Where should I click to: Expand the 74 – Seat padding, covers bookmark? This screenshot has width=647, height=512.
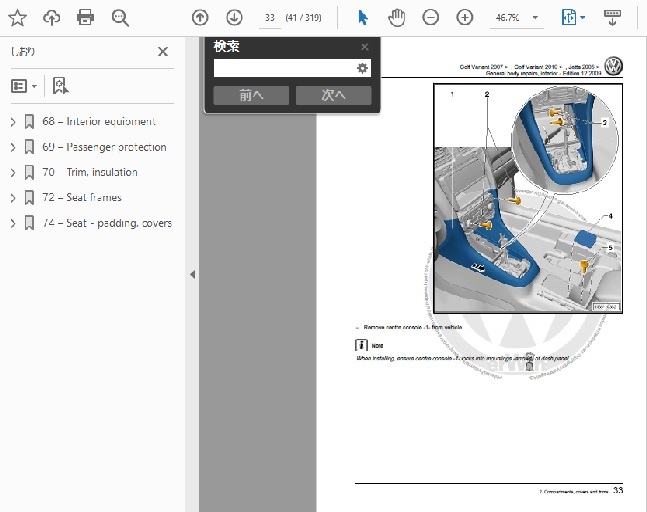point(13,223)
